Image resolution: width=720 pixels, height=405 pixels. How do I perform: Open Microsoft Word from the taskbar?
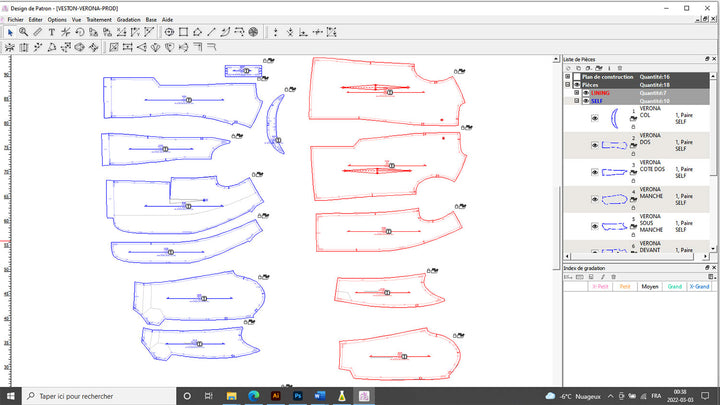320,396
